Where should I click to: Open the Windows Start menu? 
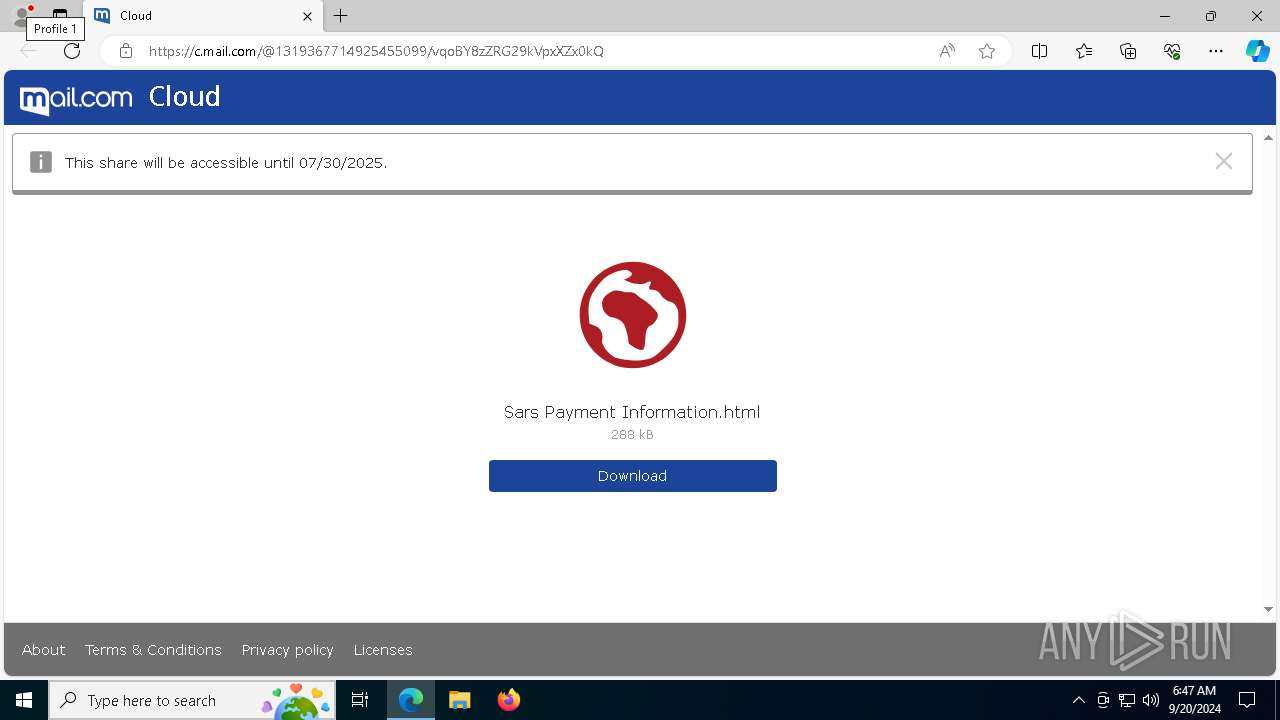(24, 700)
